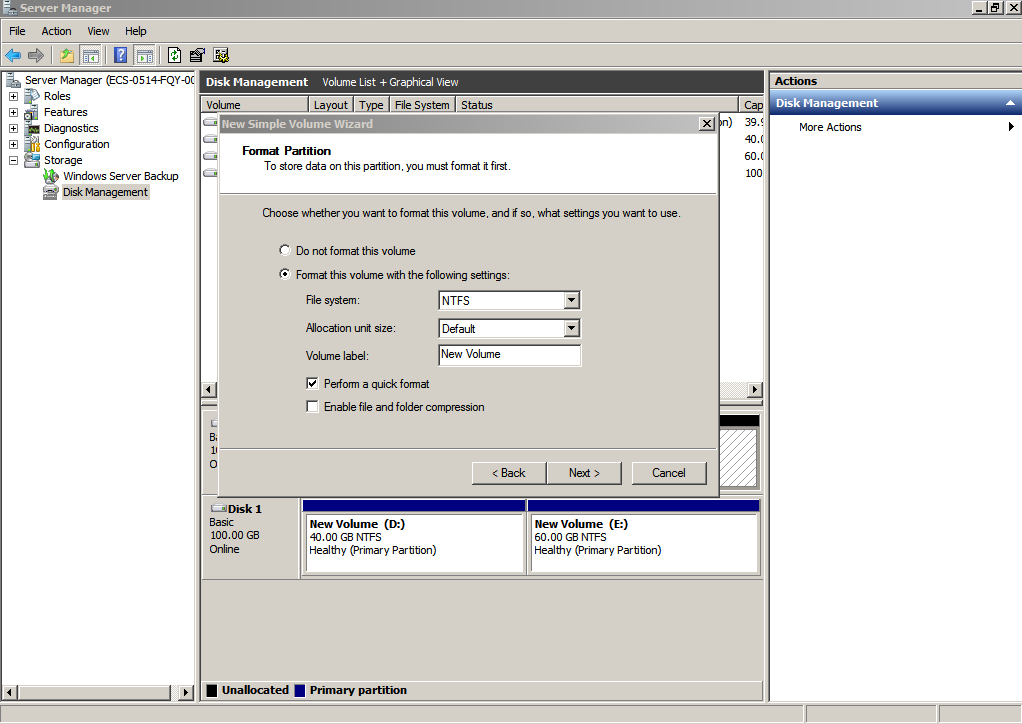Screen dimensions: 1022x724
Task: Click tree pane scroll left arrow
Action: (10, 692)
